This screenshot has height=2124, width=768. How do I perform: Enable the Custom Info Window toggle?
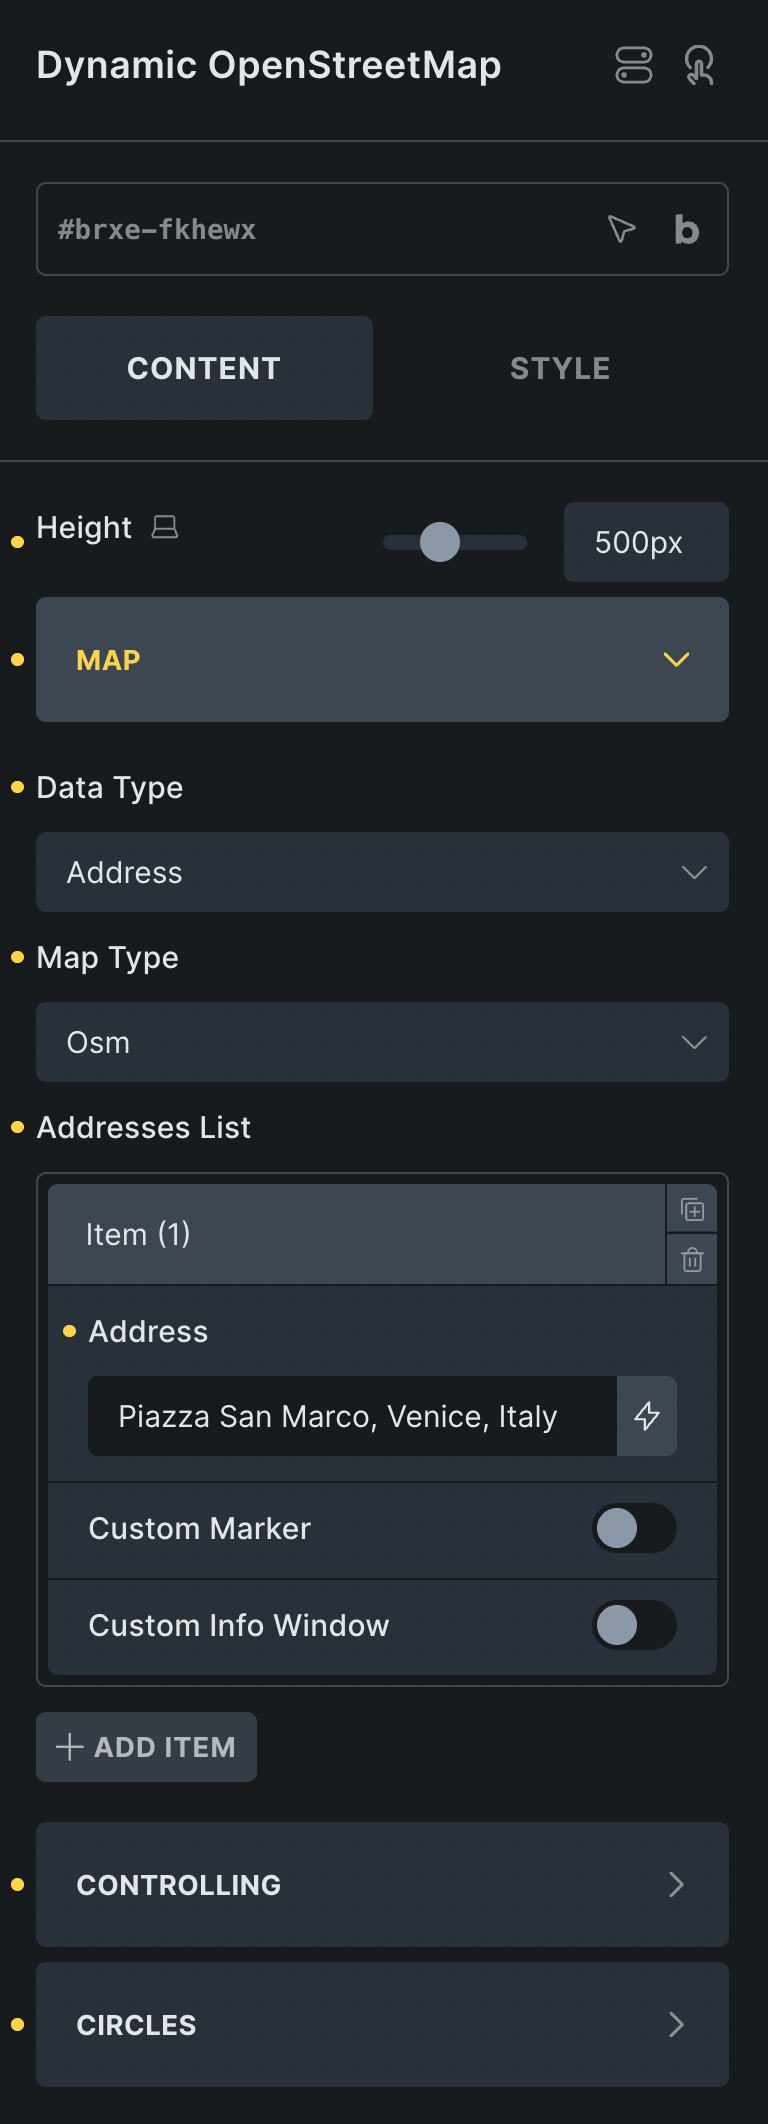634,1626
